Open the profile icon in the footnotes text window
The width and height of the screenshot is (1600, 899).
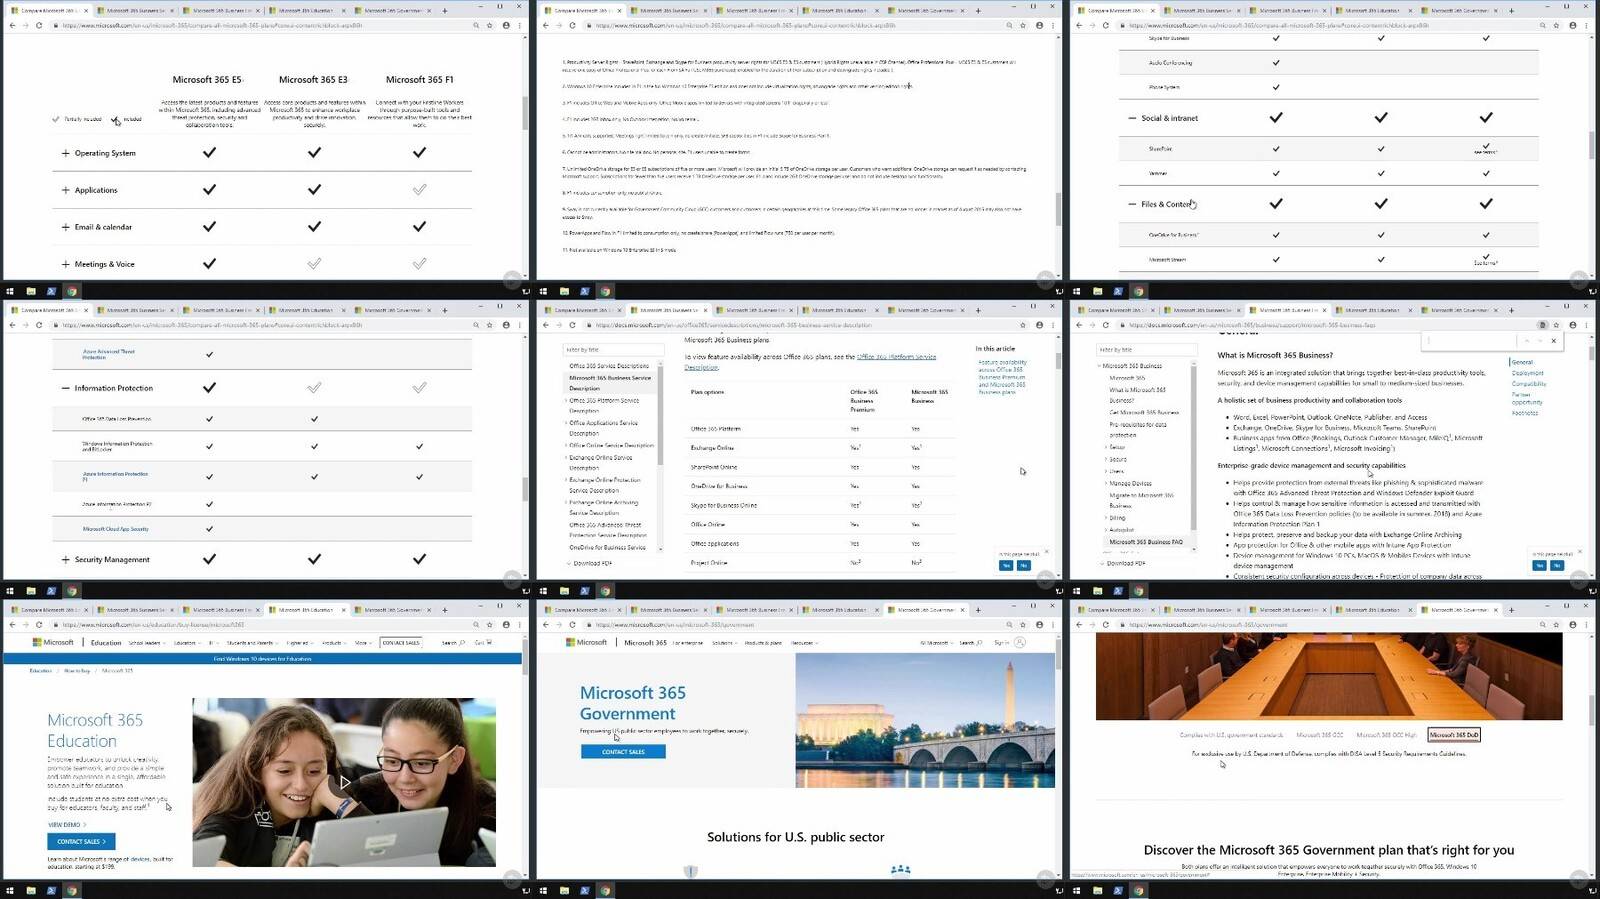pyautogui.click(x=1039, y=25)
